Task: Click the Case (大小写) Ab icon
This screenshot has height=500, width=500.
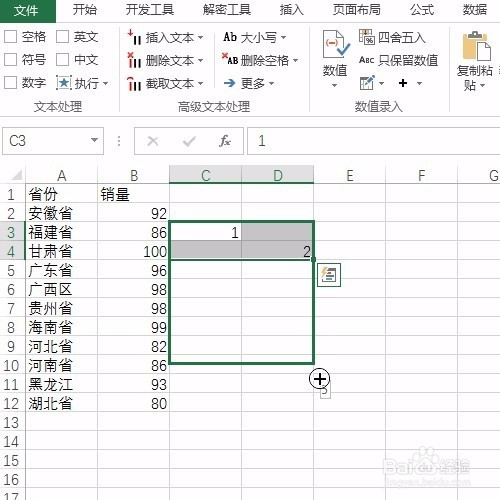Action: tap(230, 37)
